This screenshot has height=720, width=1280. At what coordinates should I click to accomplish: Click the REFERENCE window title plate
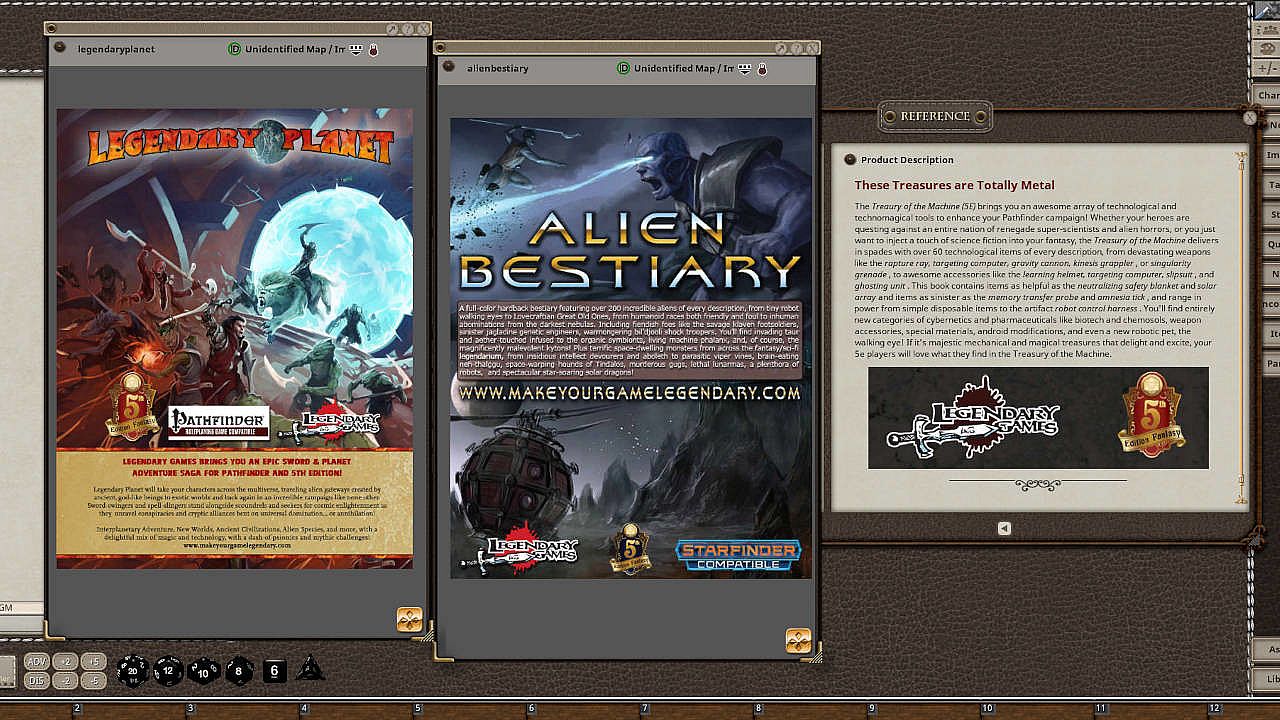pyautogui.click(x=935, y=116)
